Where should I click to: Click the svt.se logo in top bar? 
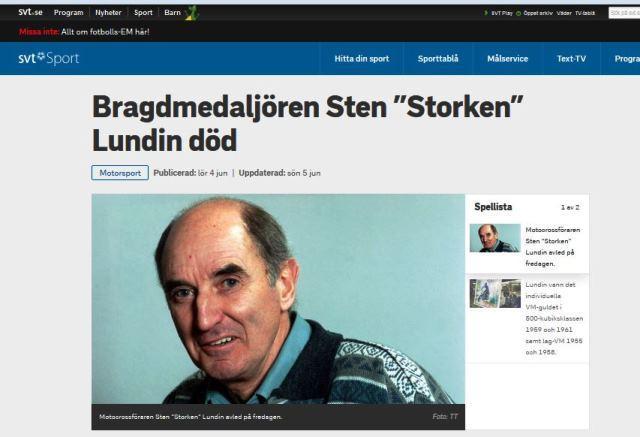click(30, 12)
